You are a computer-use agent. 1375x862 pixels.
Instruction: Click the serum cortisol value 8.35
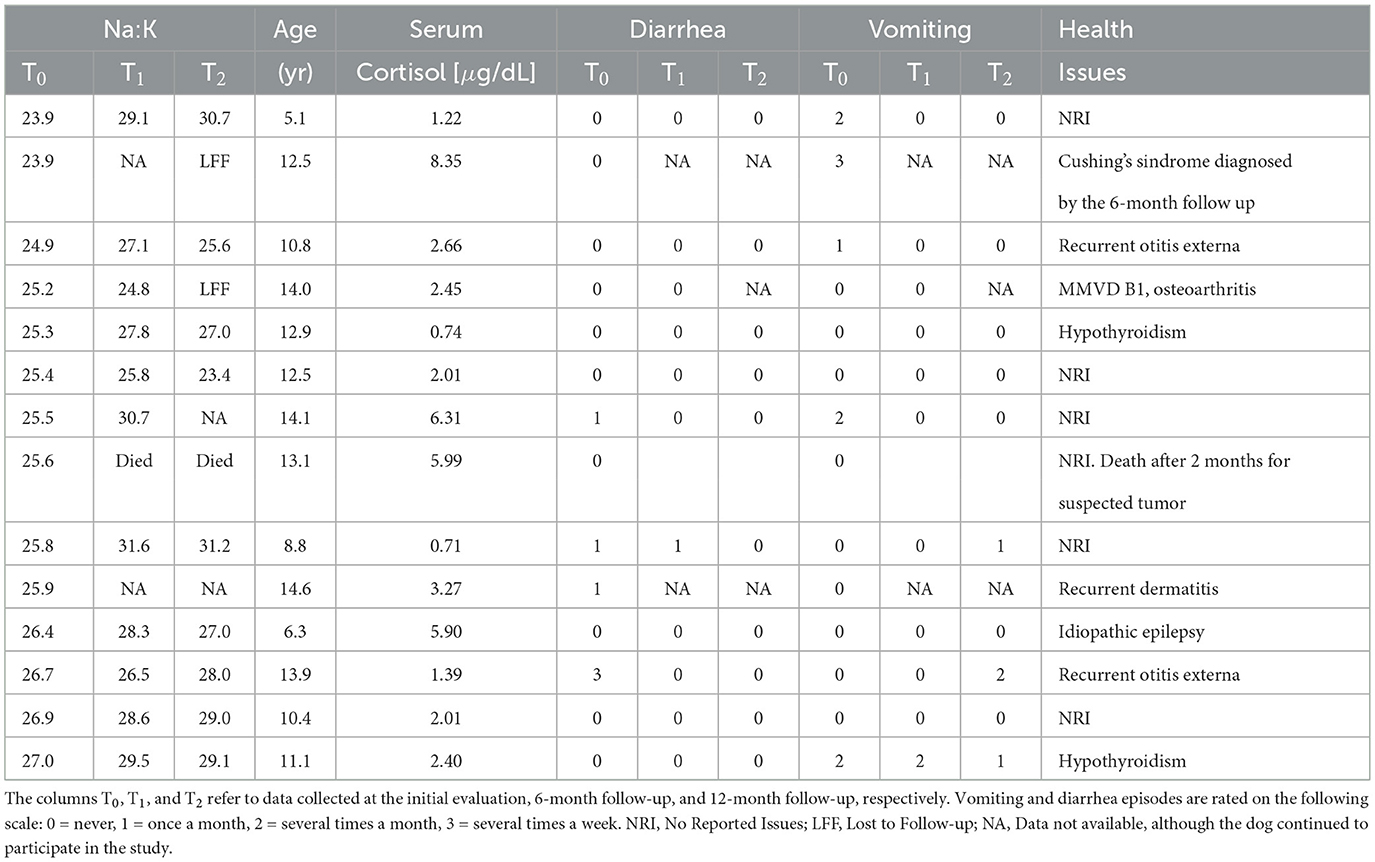pyautogui.click(x=446, y=160)
